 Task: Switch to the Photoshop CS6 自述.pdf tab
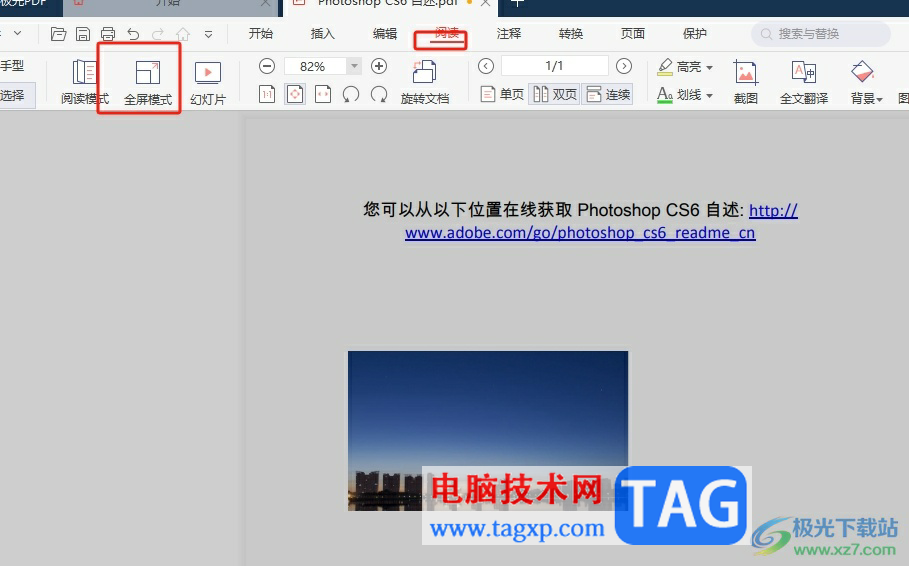tap(387, 5)
